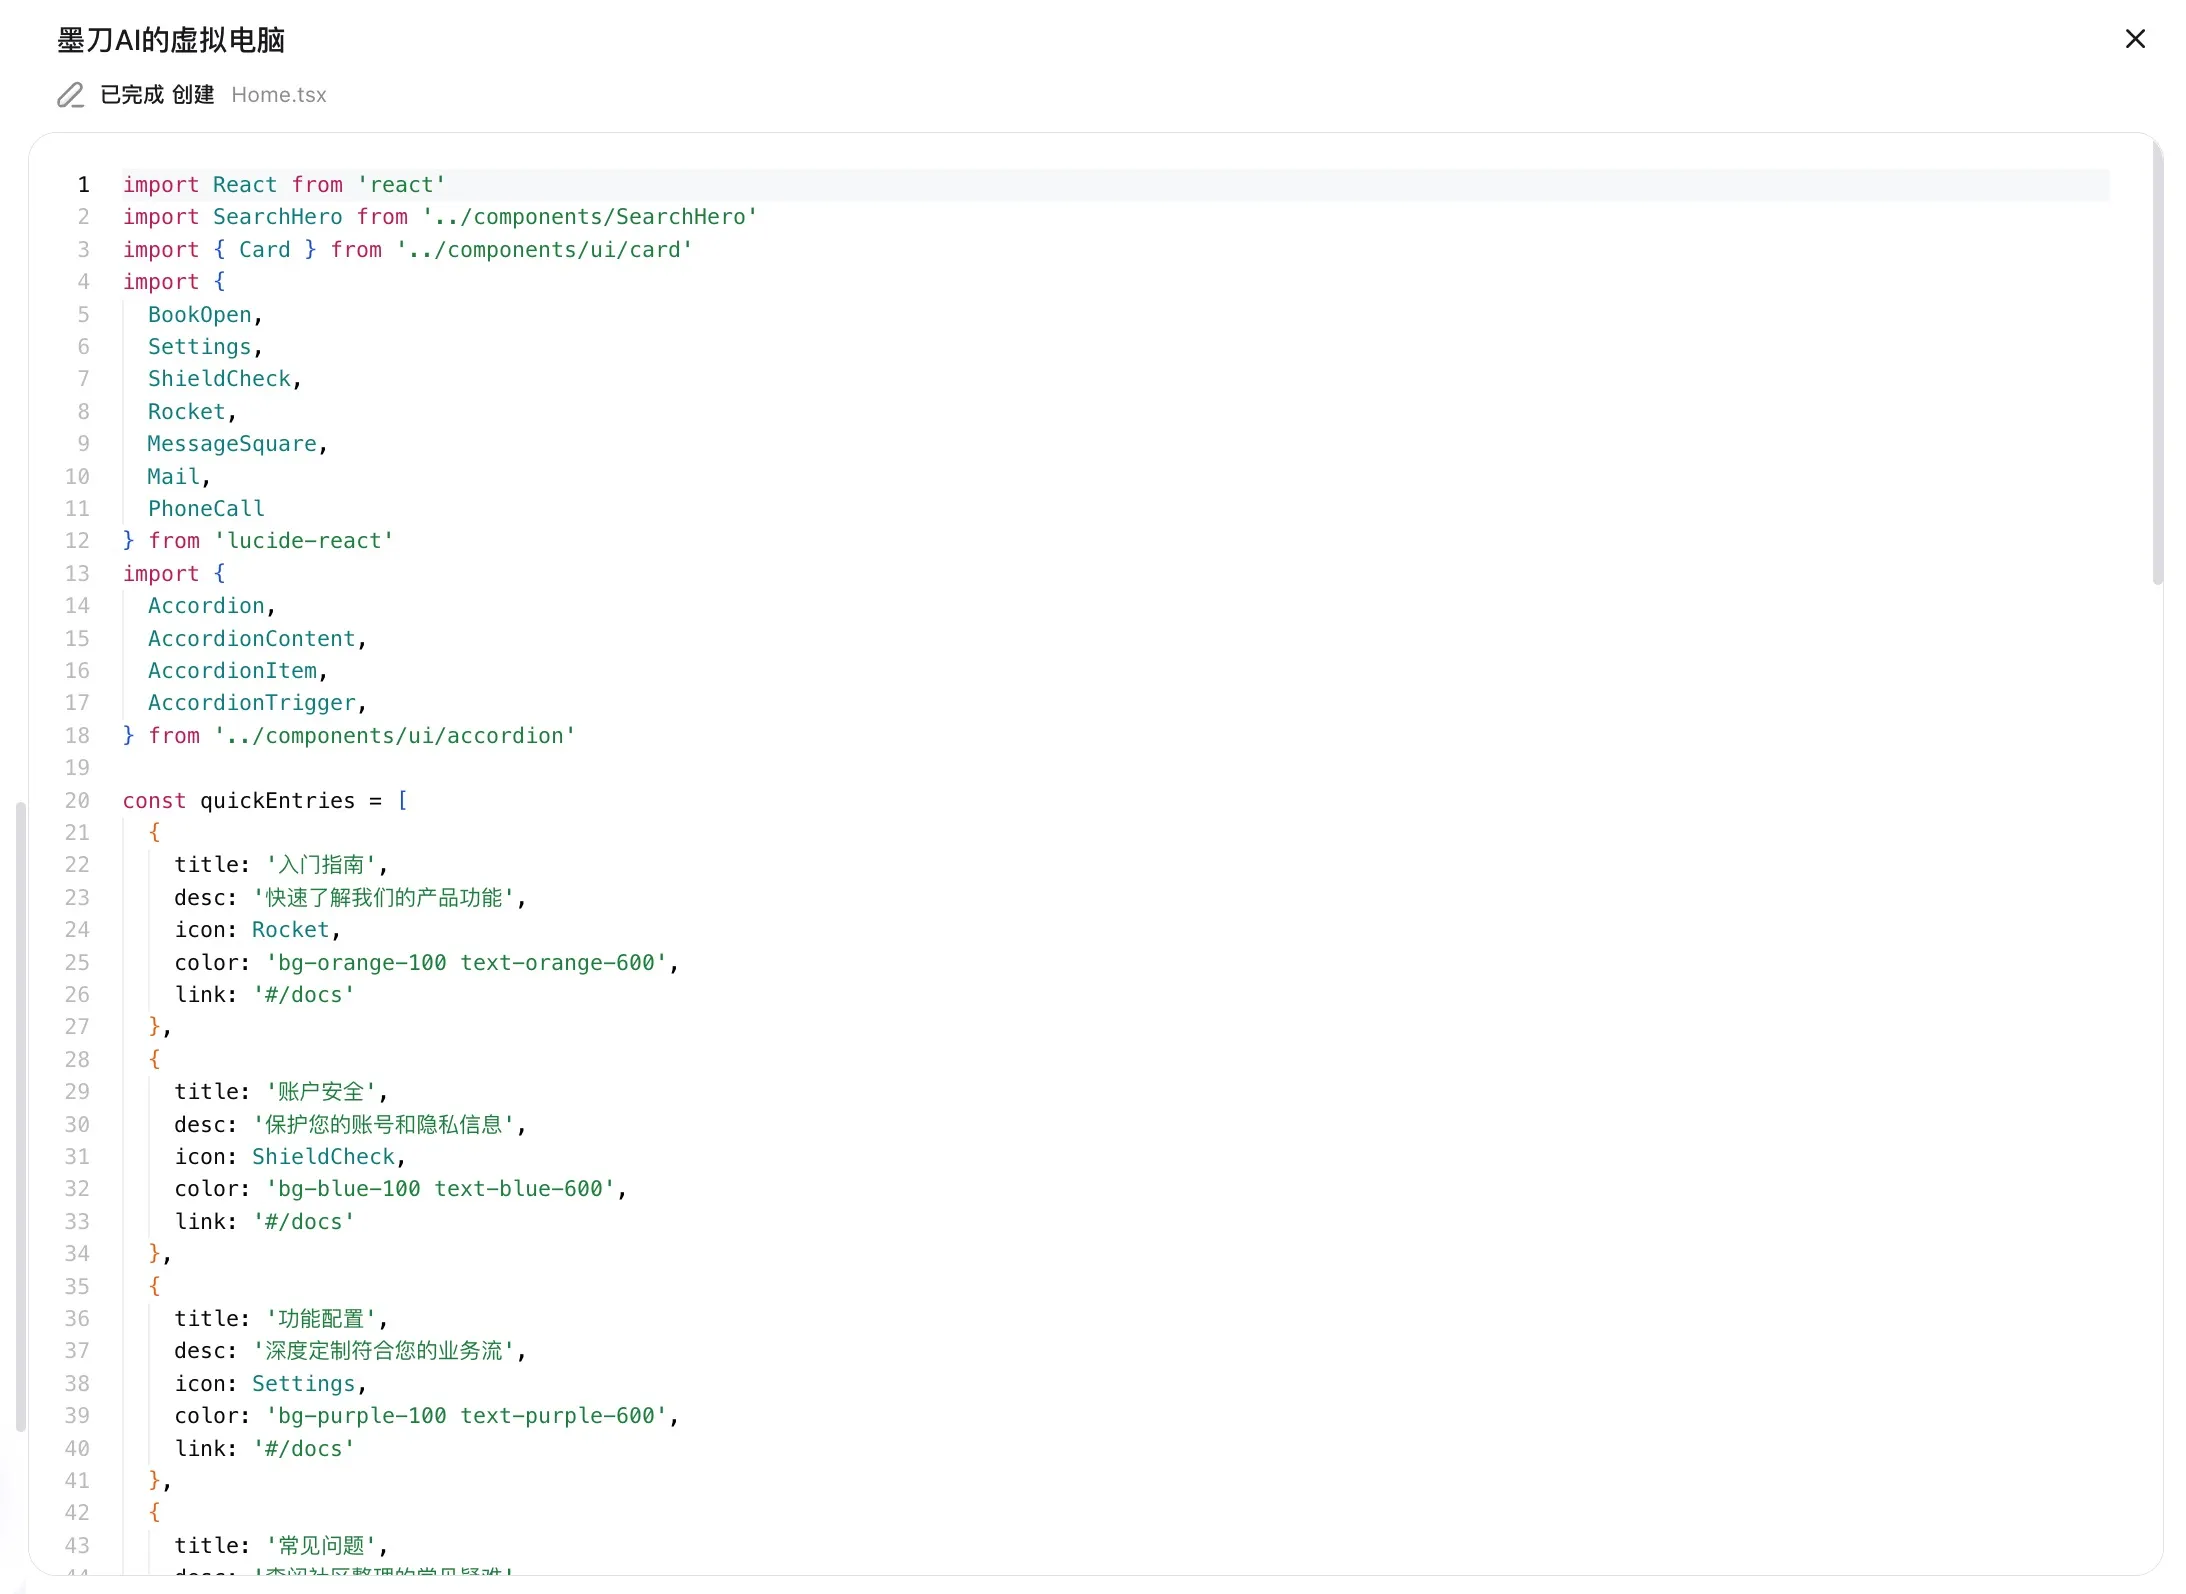Click the title string '入门指南'
The height and width of the screenshot is (1594, 2186).
click(322, 865)
